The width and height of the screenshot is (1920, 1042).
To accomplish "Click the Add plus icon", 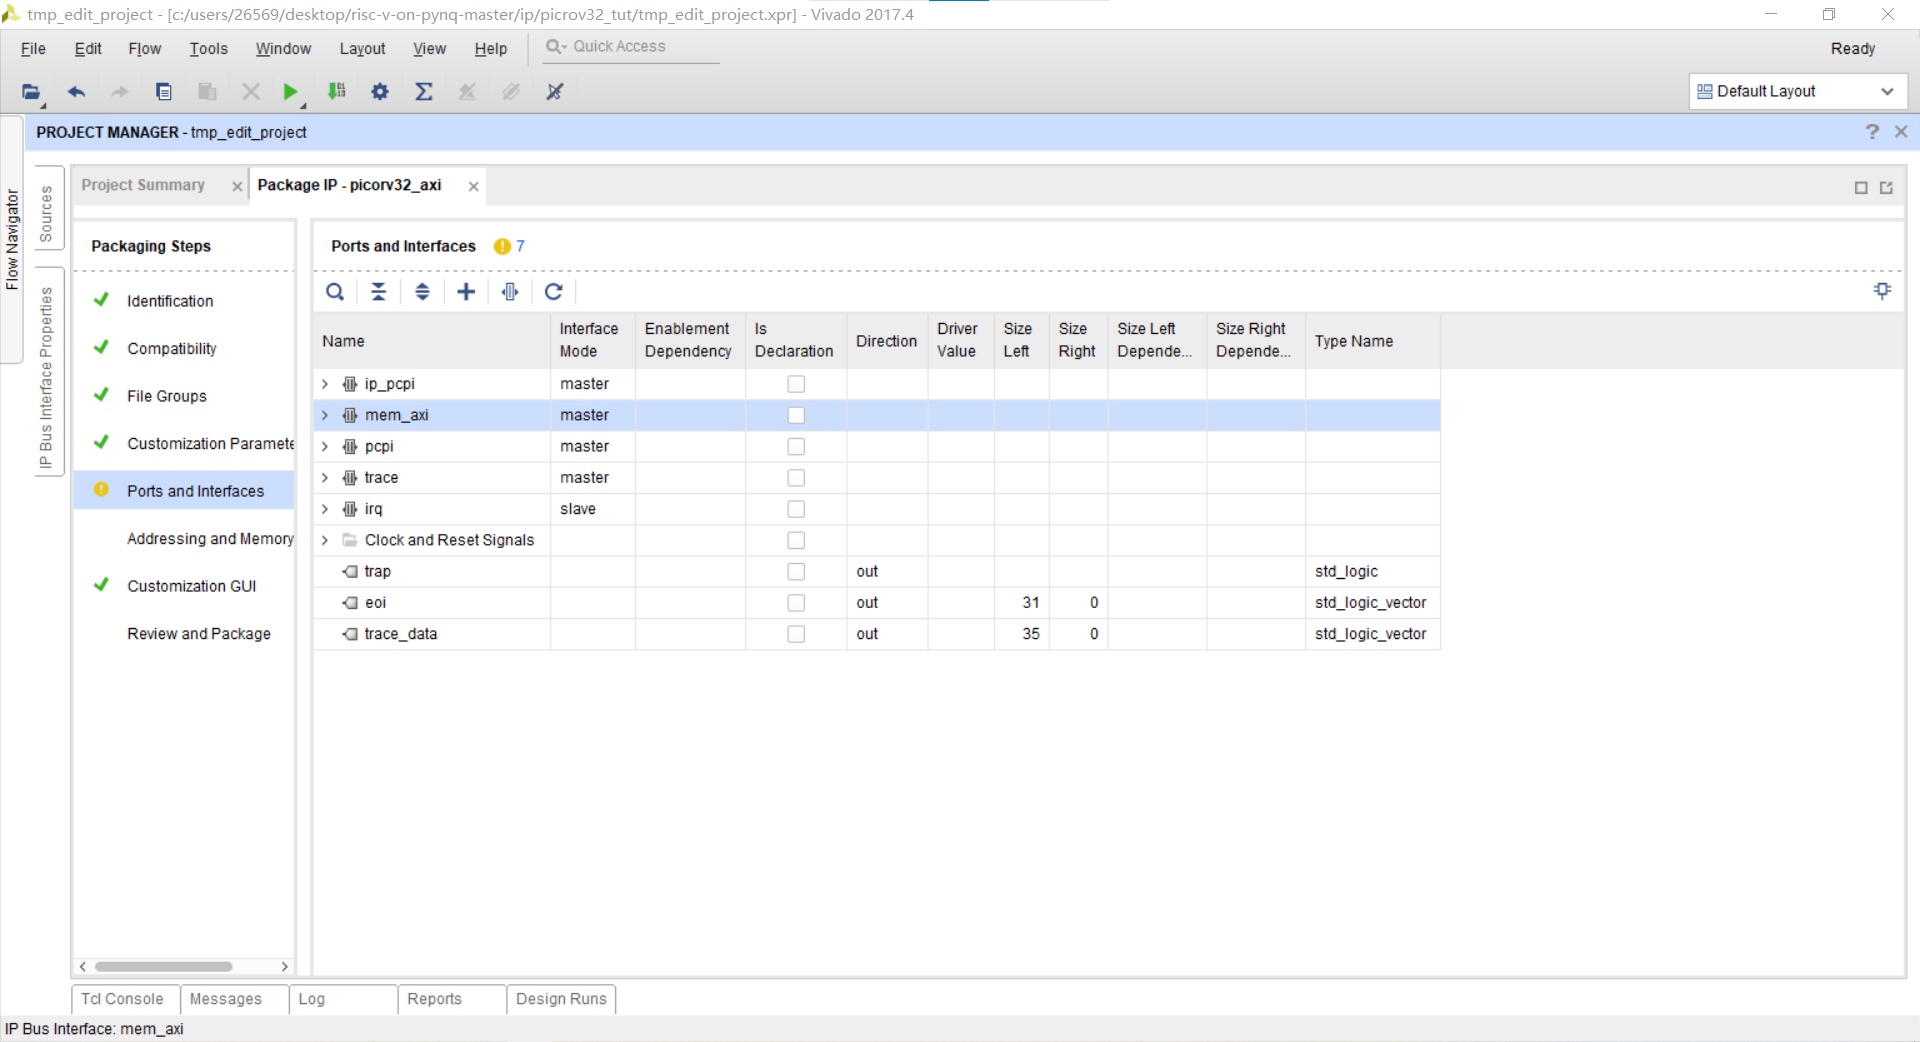I will 466,291.
